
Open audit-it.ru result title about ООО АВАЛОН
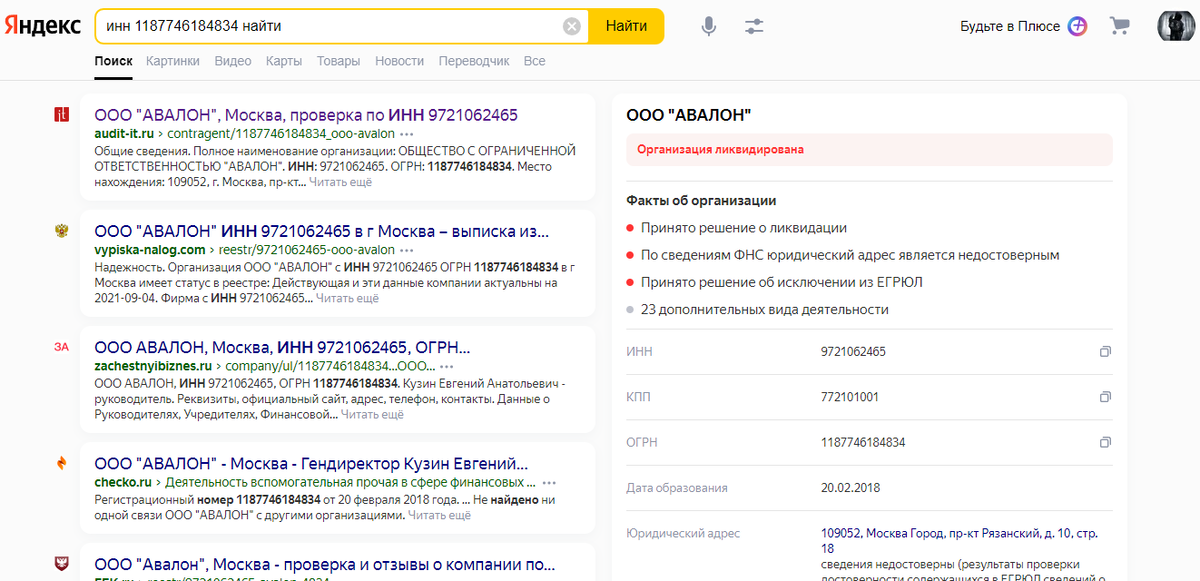306,115
